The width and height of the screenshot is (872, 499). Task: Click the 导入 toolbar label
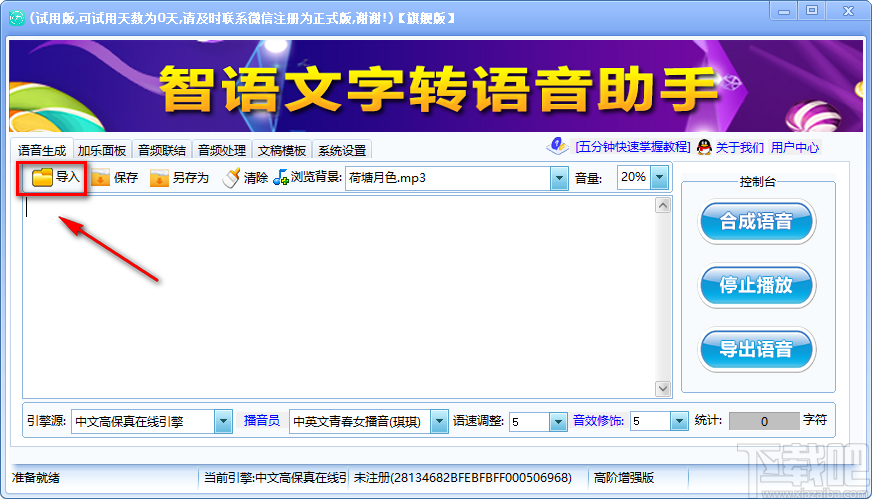(x=68, y=177)
